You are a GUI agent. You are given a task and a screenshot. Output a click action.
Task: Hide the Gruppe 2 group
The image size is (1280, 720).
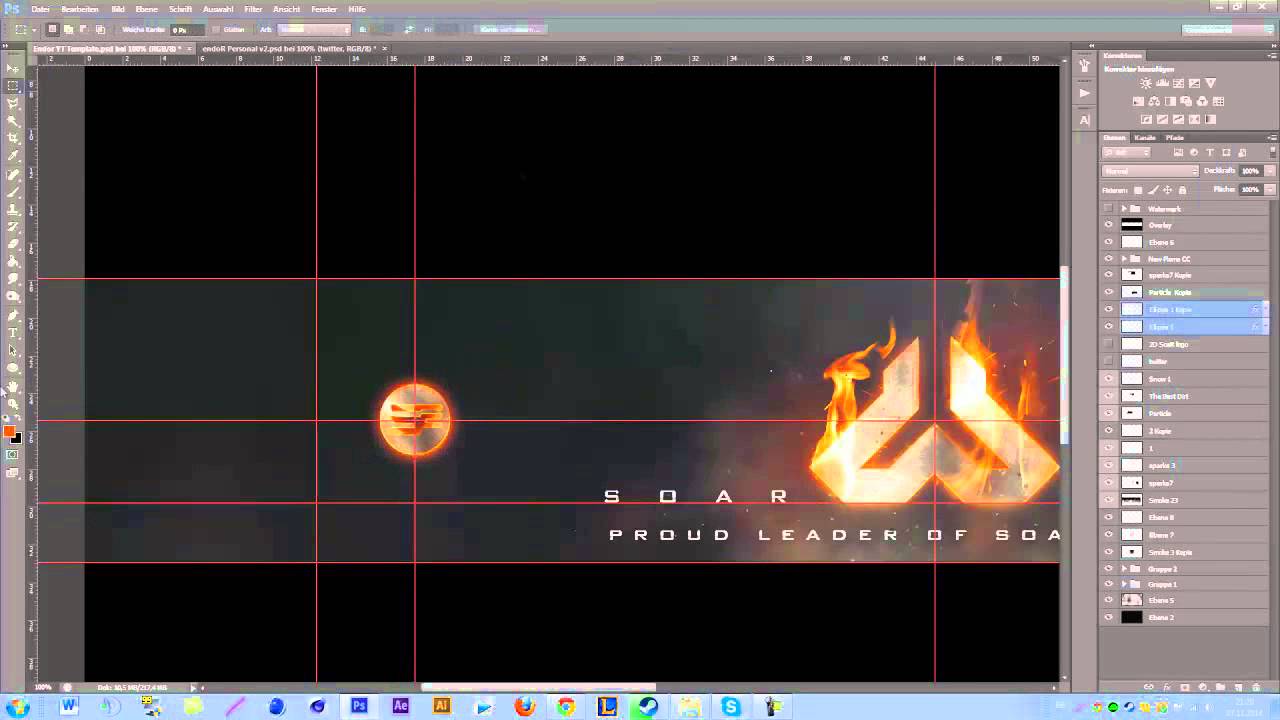click(x=1108, y=569)
